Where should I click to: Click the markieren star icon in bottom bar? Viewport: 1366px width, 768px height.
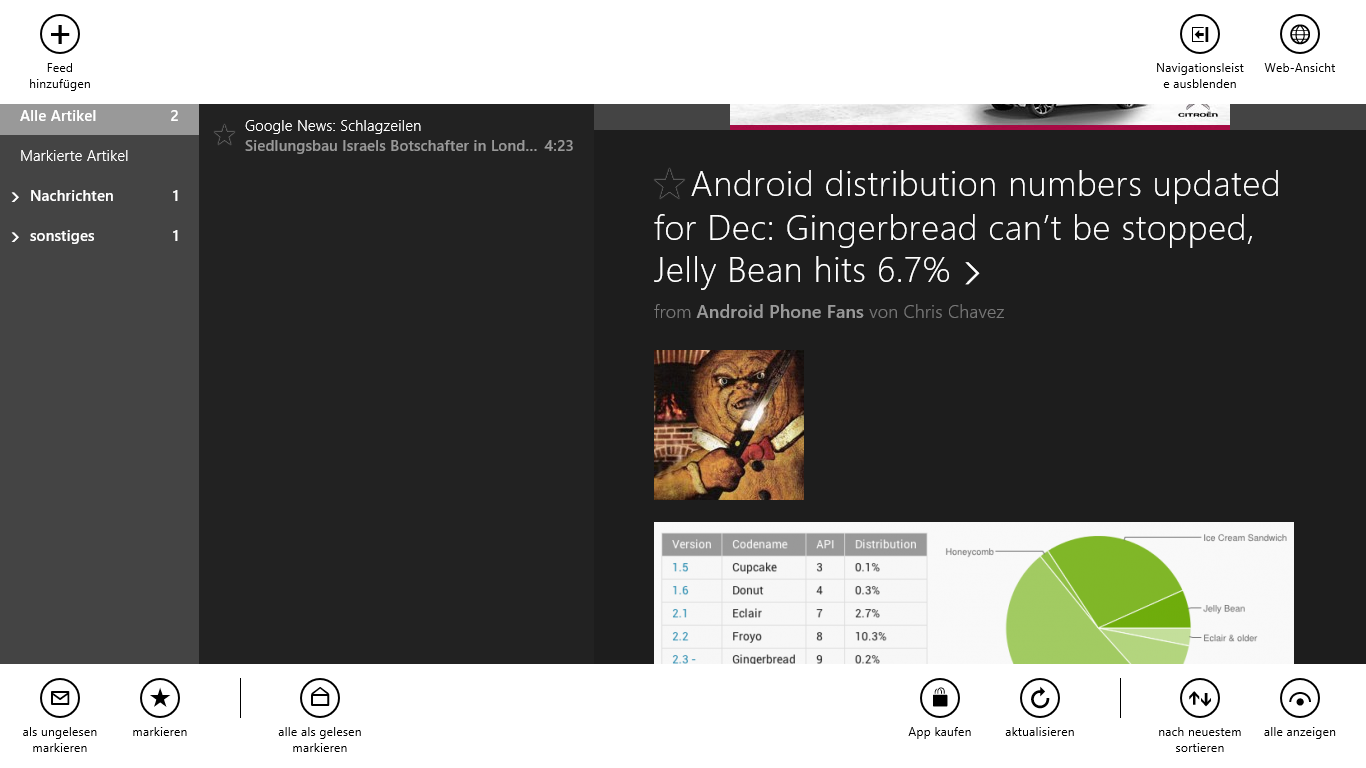coord(160,698)
